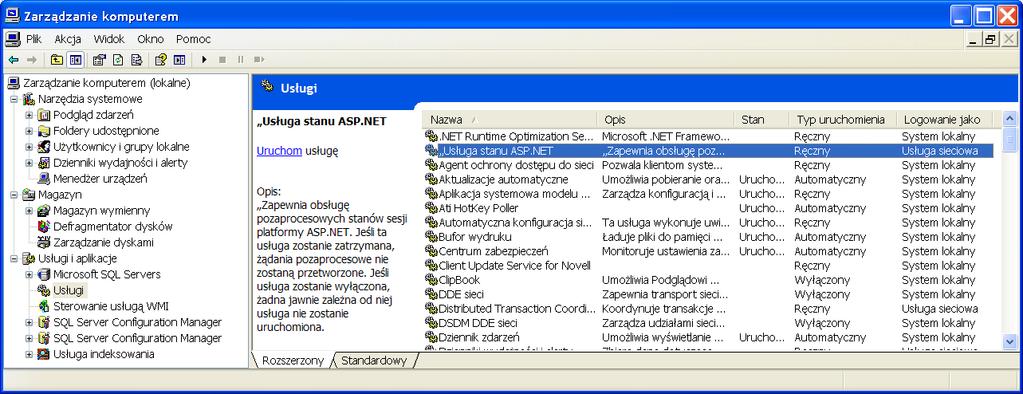Click the Zarządzanie komputerem (lokalne) root node
Image resolution: width=1023 pixels, height=394 pixels.
(106, 83)
